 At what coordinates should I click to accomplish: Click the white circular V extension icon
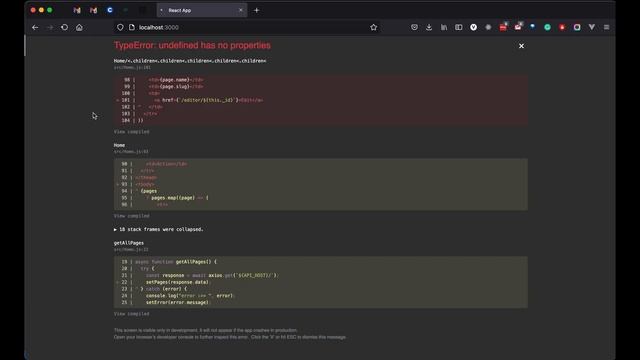(x=473, y=27)
